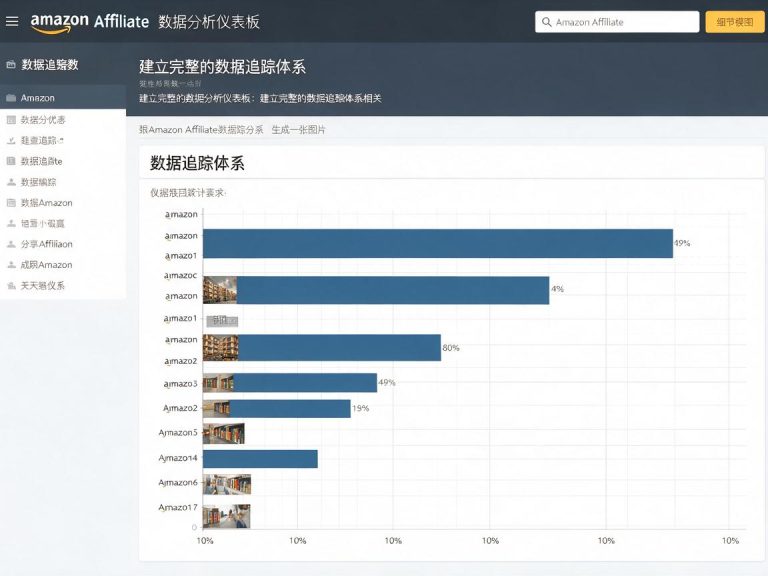The image size is (768, 576).
Task: Click the Amazon6 row thumbnail
Action: 227,484
